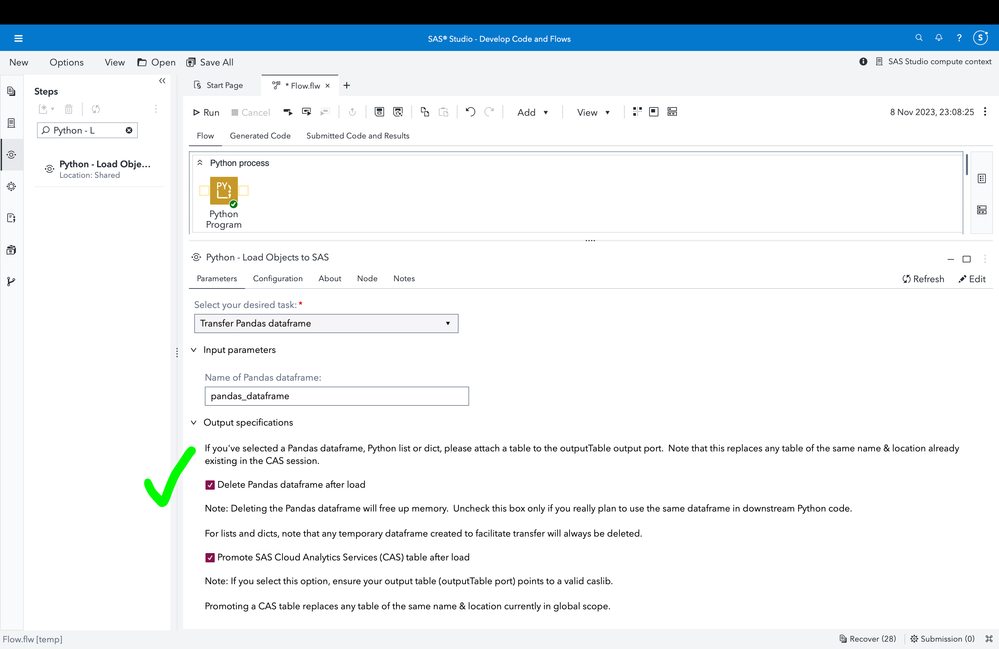This screenshot has width=999, height=649.
Task: Click the layout toggle toolbar icon
Action: tap(672, 112)
